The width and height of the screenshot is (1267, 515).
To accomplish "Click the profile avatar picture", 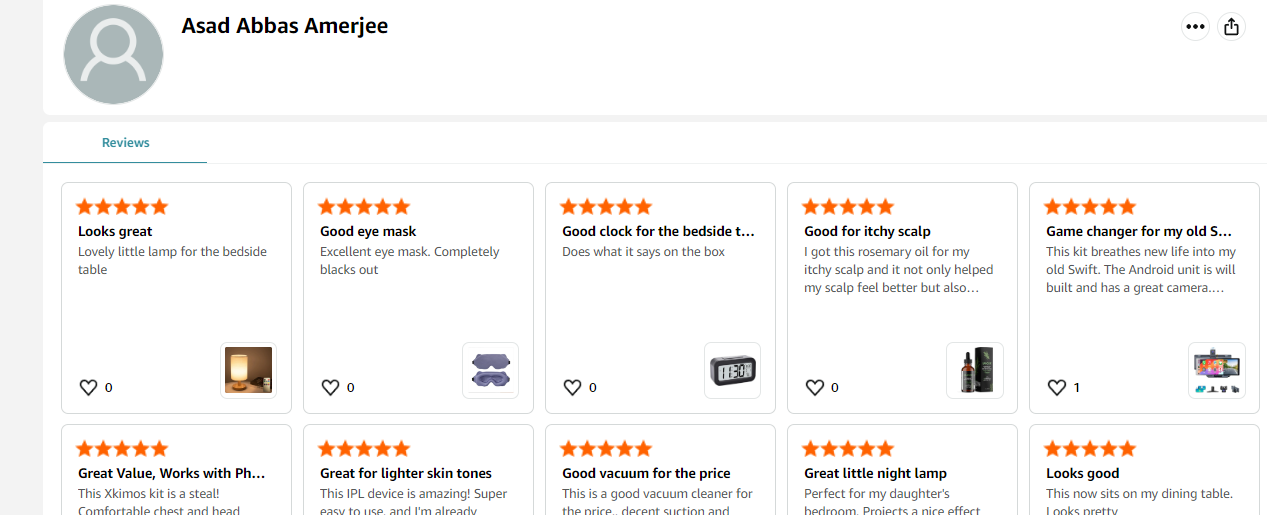I will point(113,55).
